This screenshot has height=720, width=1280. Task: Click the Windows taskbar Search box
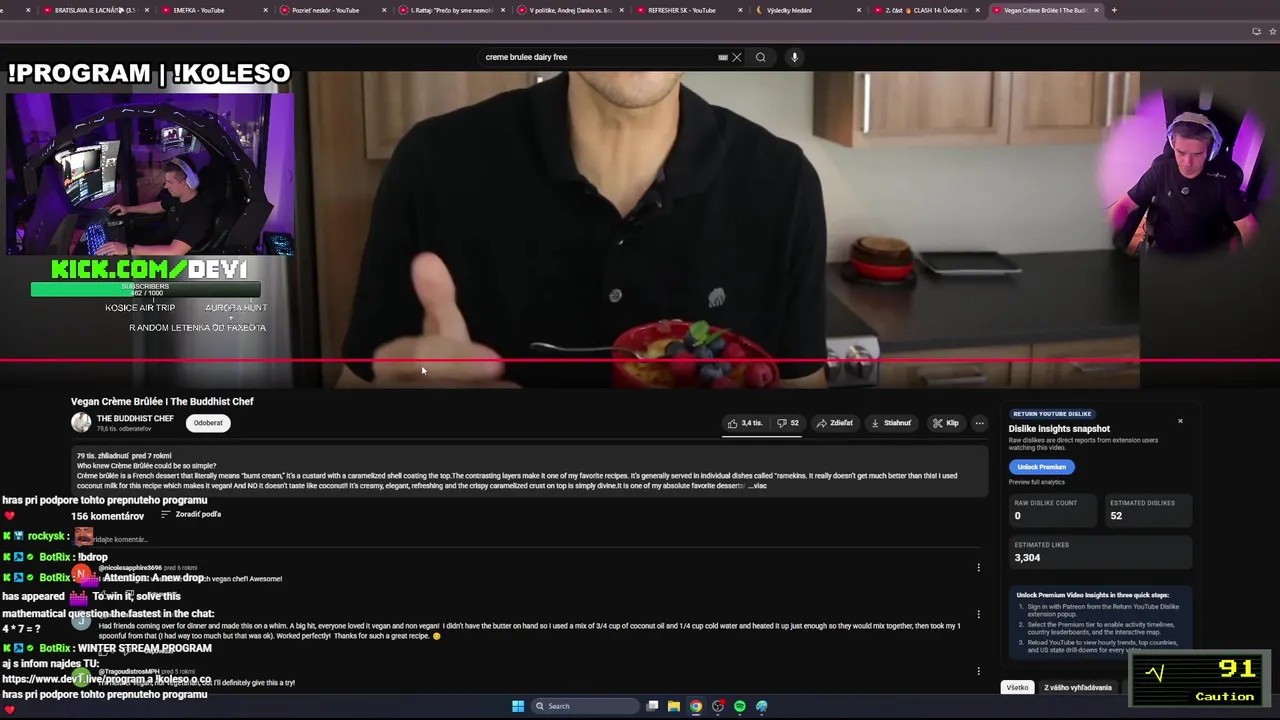click(x=584, y=706)
